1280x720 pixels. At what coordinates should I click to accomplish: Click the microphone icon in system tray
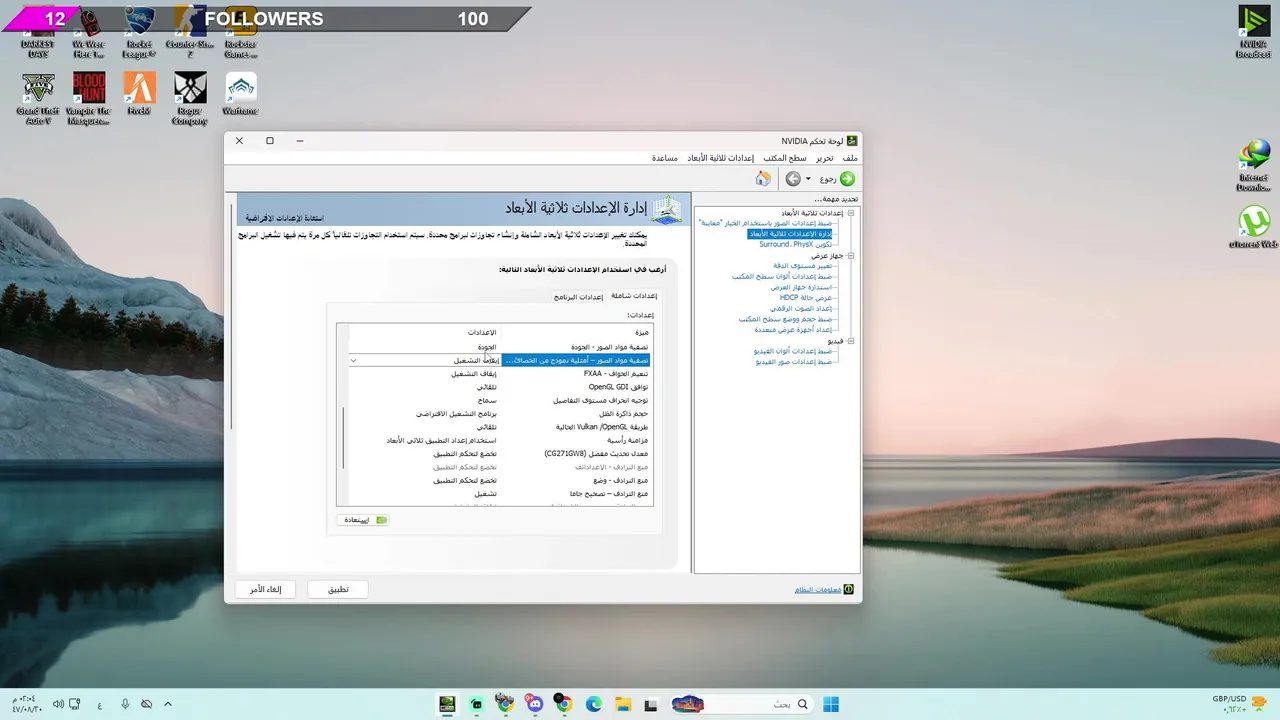click(x=125, y=705)
